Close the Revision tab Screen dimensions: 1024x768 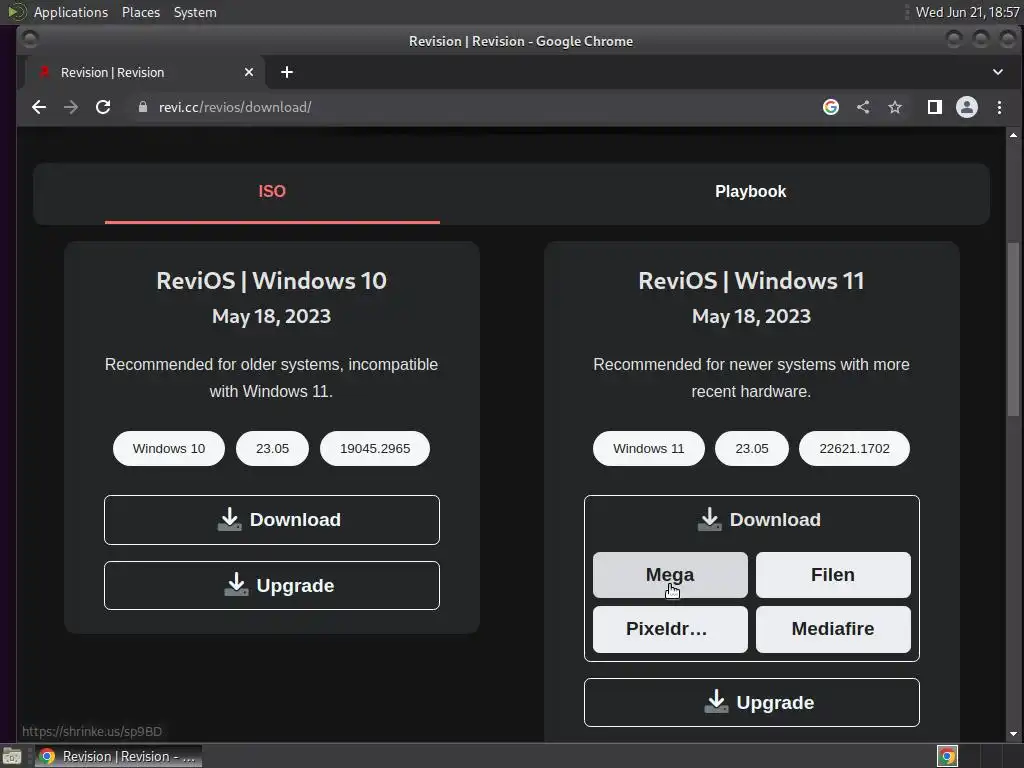[249, 72]
